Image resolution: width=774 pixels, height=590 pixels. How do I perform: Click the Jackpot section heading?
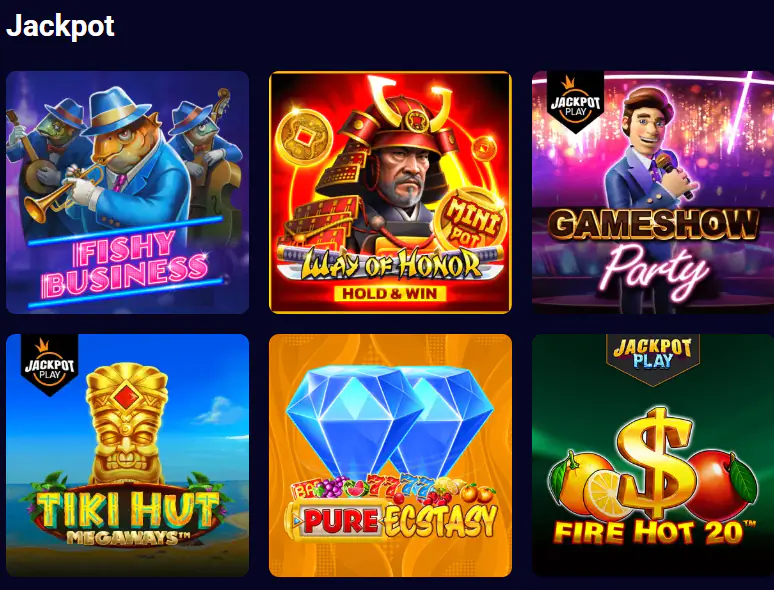point(60,25)
